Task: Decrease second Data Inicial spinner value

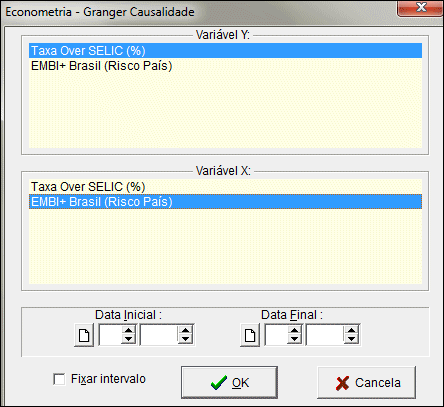Action: [185, 339]
